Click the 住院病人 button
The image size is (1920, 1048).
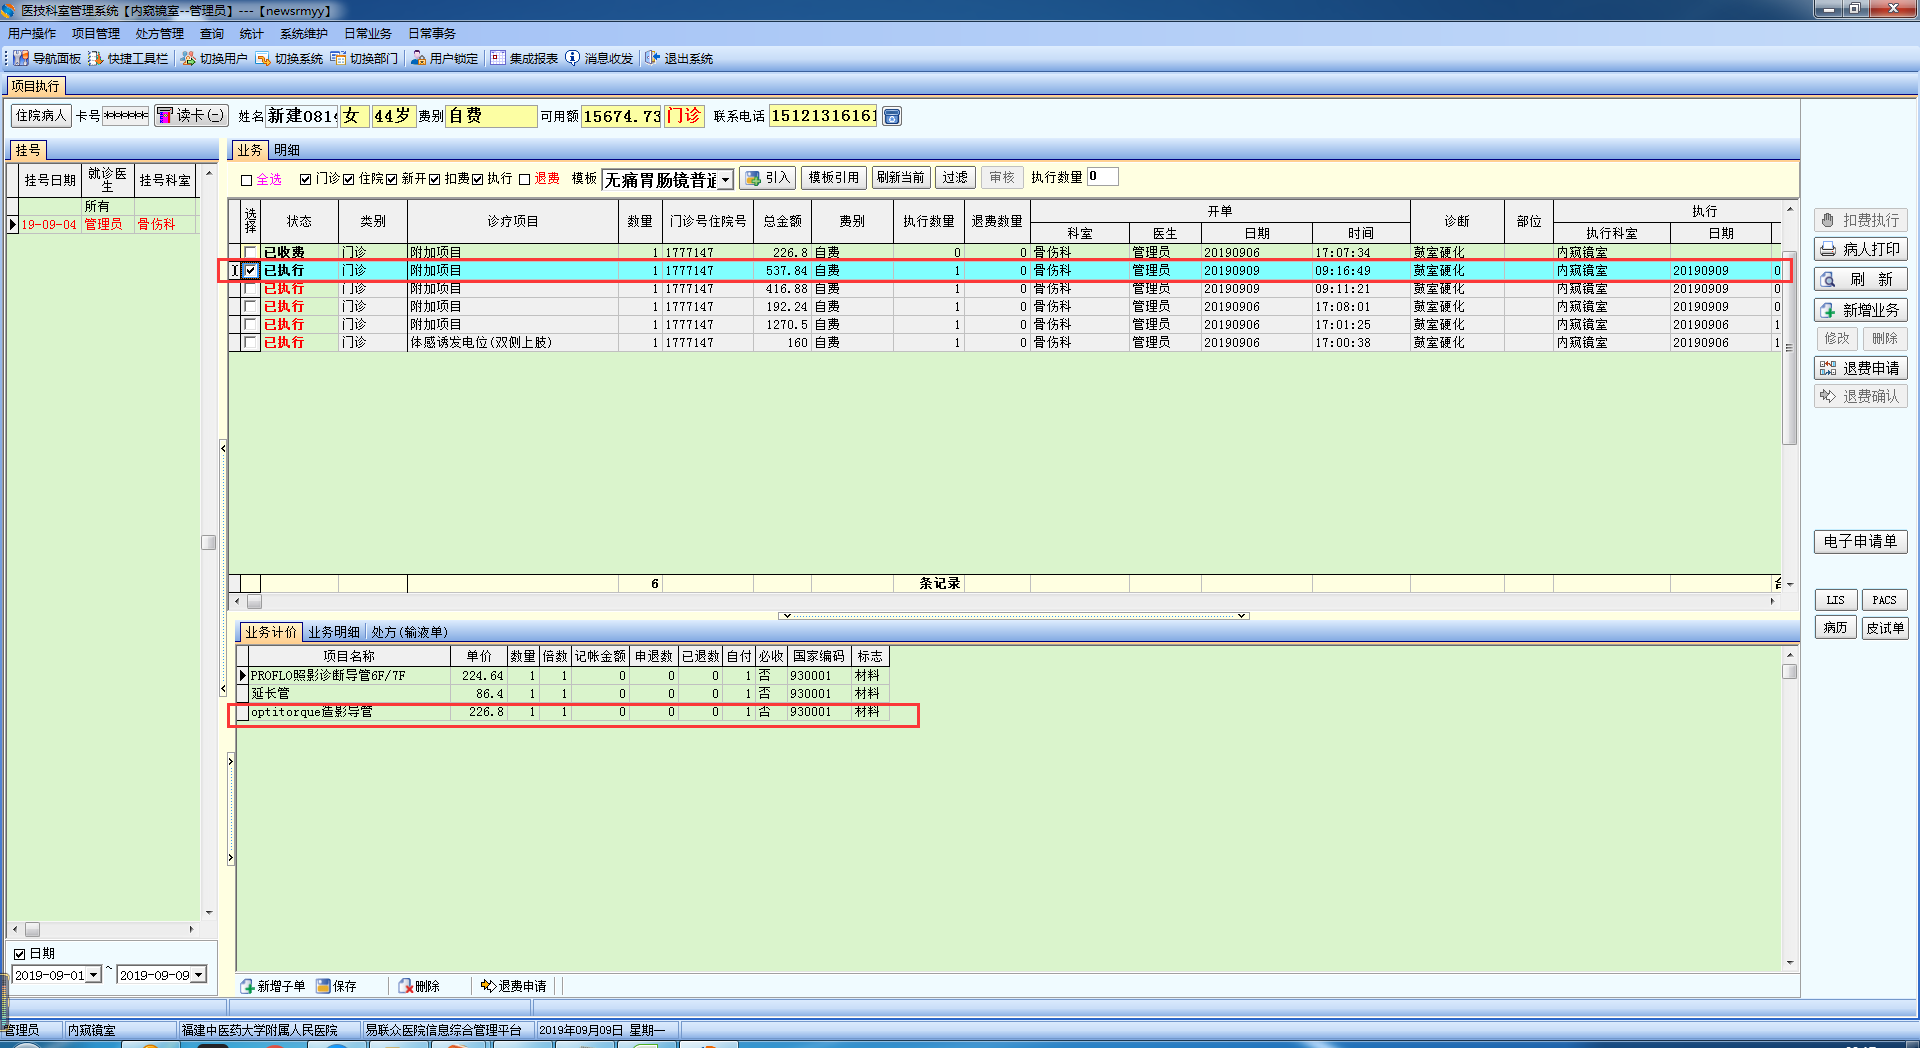pyautogui.click(x=41, y=116)
